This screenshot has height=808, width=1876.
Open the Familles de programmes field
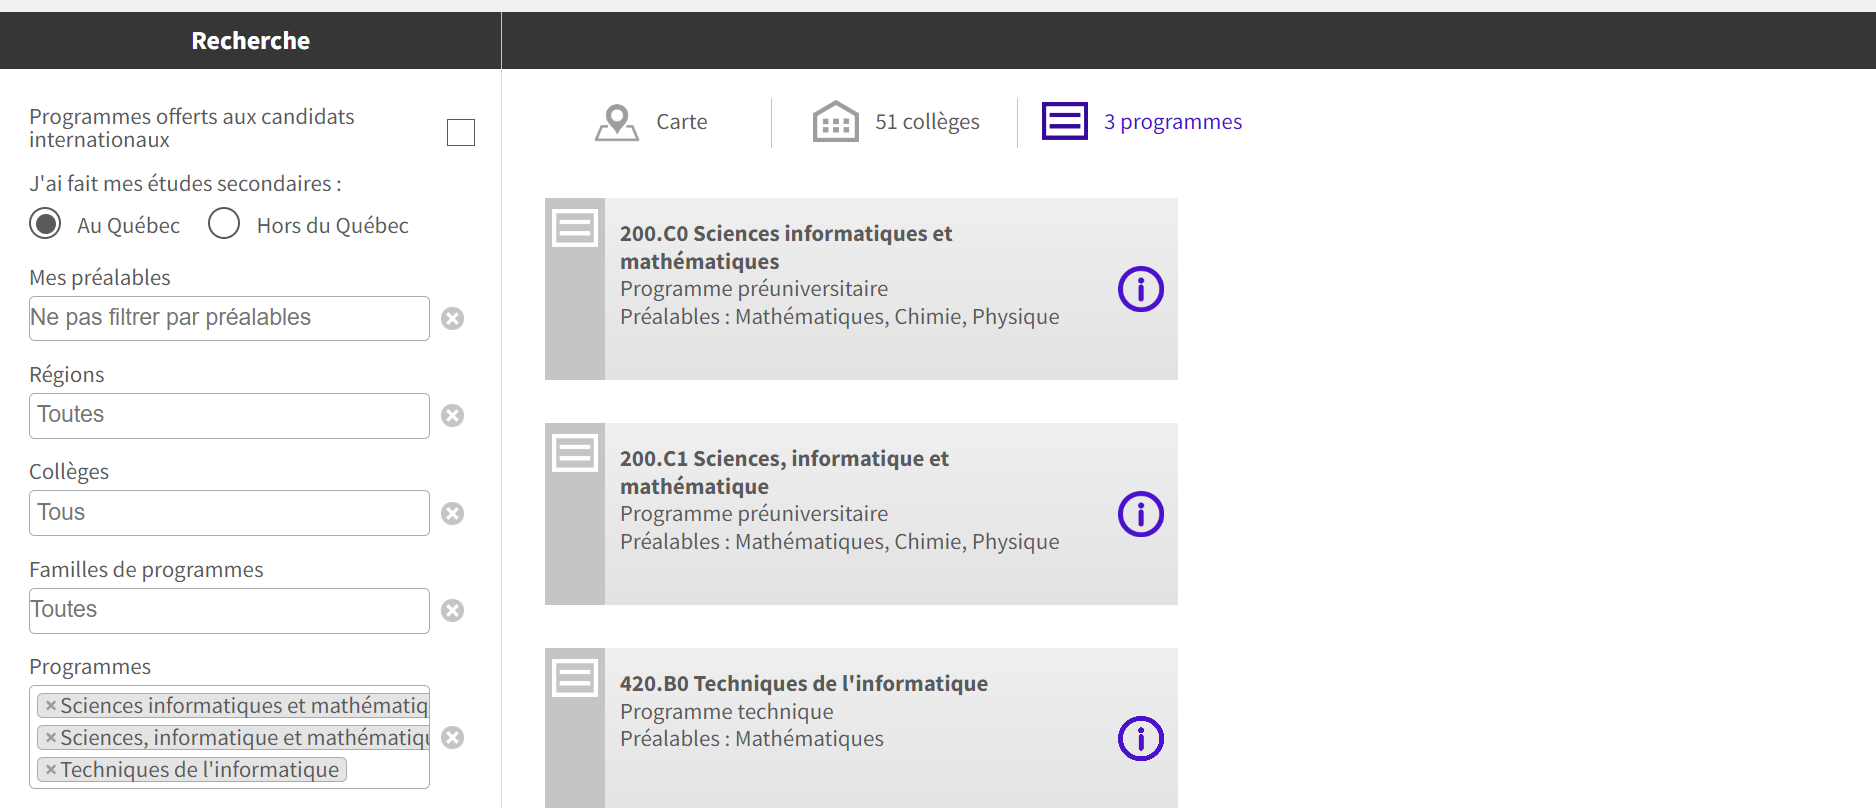point(229,610)
